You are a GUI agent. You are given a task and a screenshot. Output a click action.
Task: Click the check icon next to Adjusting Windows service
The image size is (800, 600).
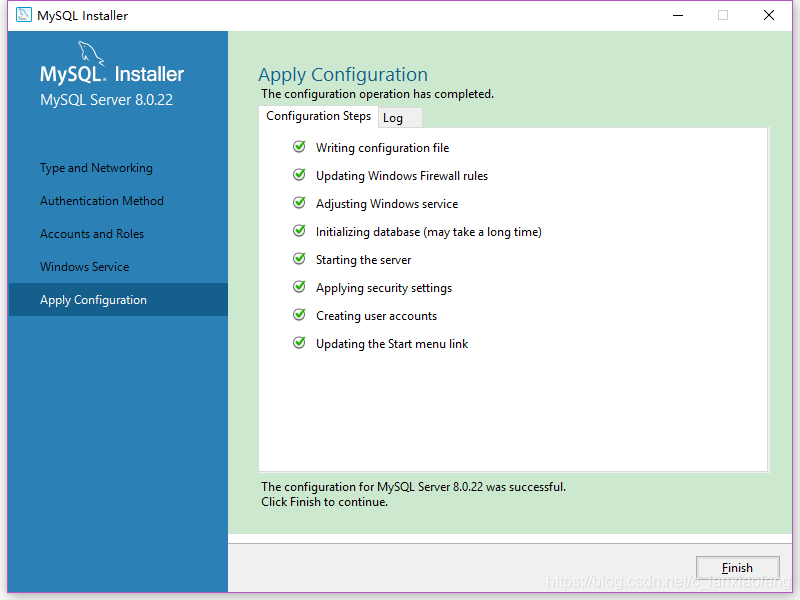pos(299,203)
